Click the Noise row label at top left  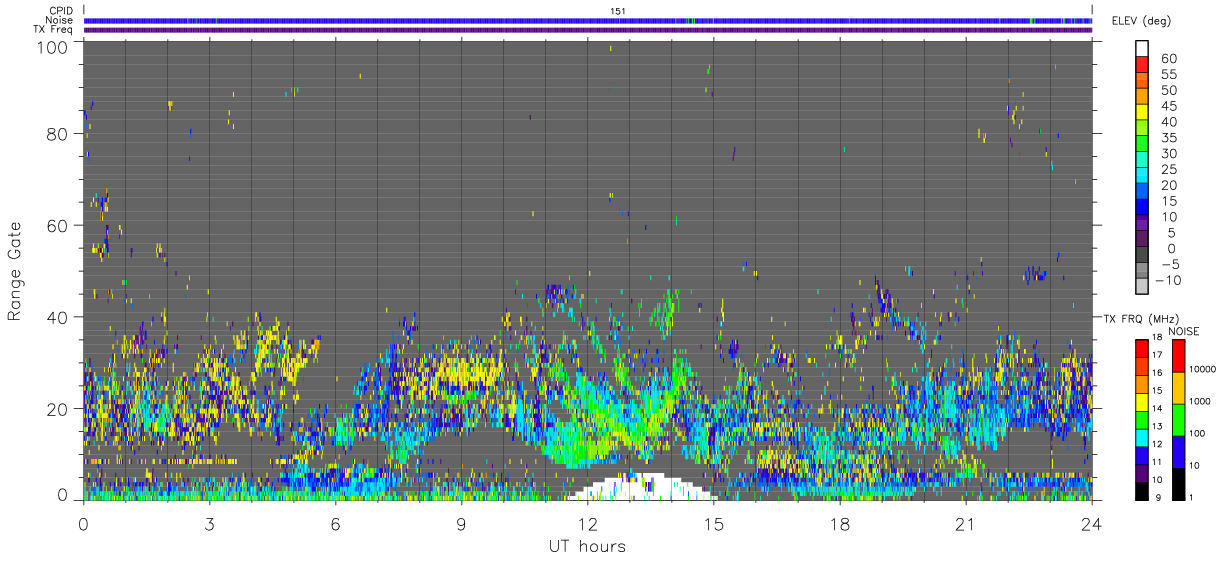[60, 20]
